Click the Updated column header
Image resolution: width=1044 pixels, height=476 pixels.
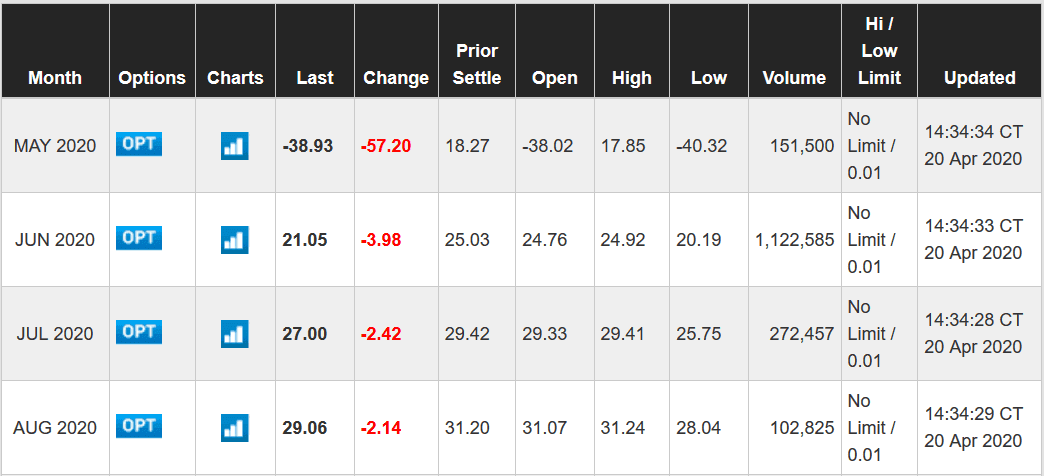(979, 78)
